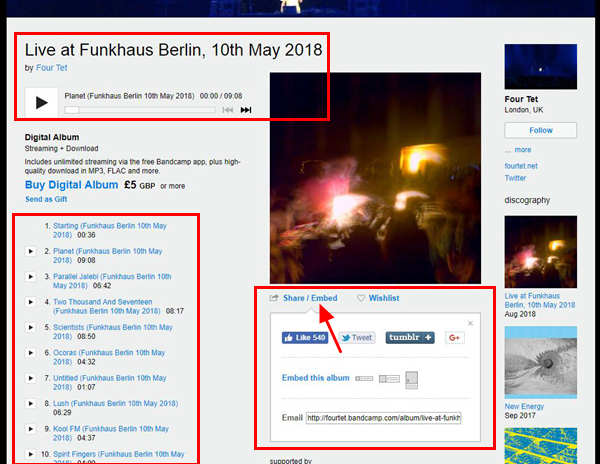Open the Four Tet artist link under title
This screenshot has width=600, height=464.
52,68
